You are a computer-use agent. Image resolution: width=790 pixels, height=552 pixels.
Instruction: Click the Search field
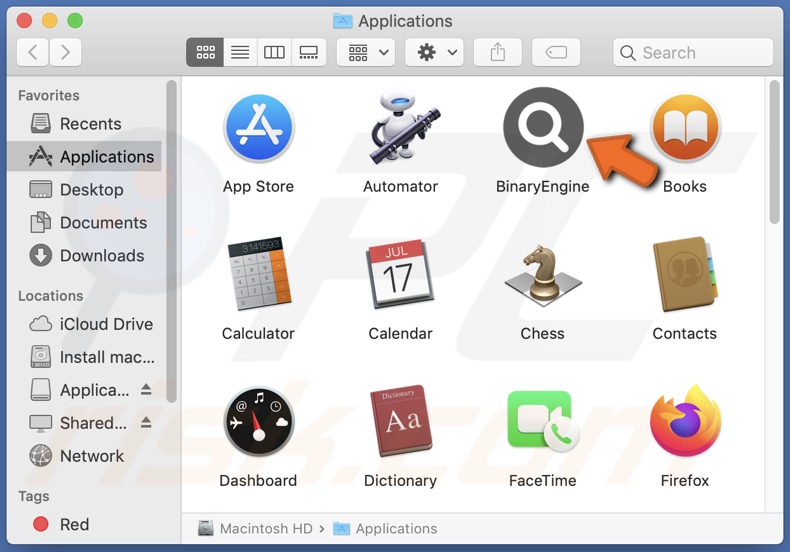[x=693, y=52]
